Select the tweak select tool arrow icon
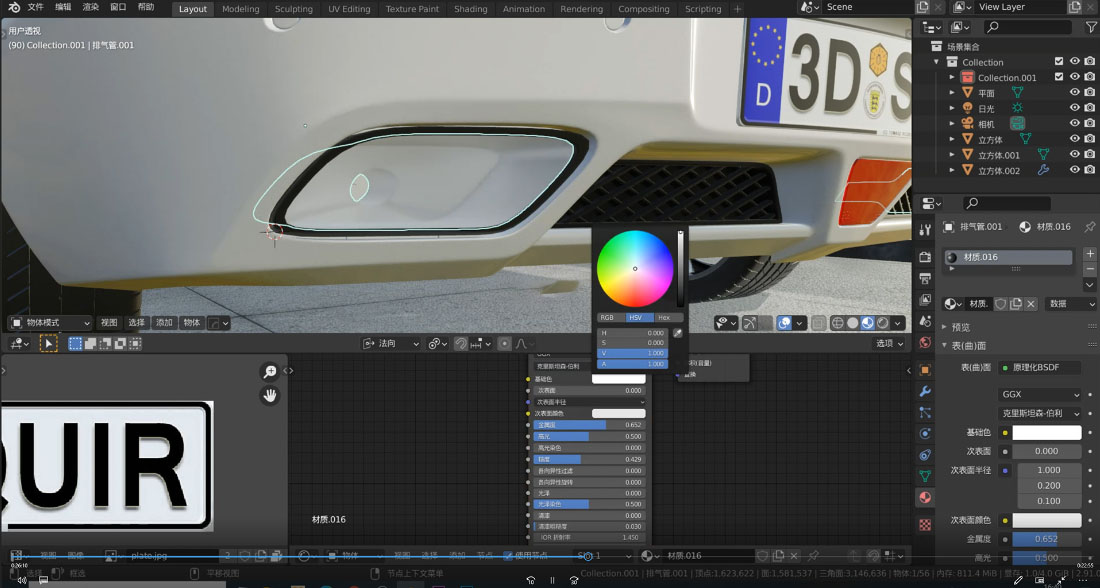Screen dimensions: 1100x588 tap(48, 343)
